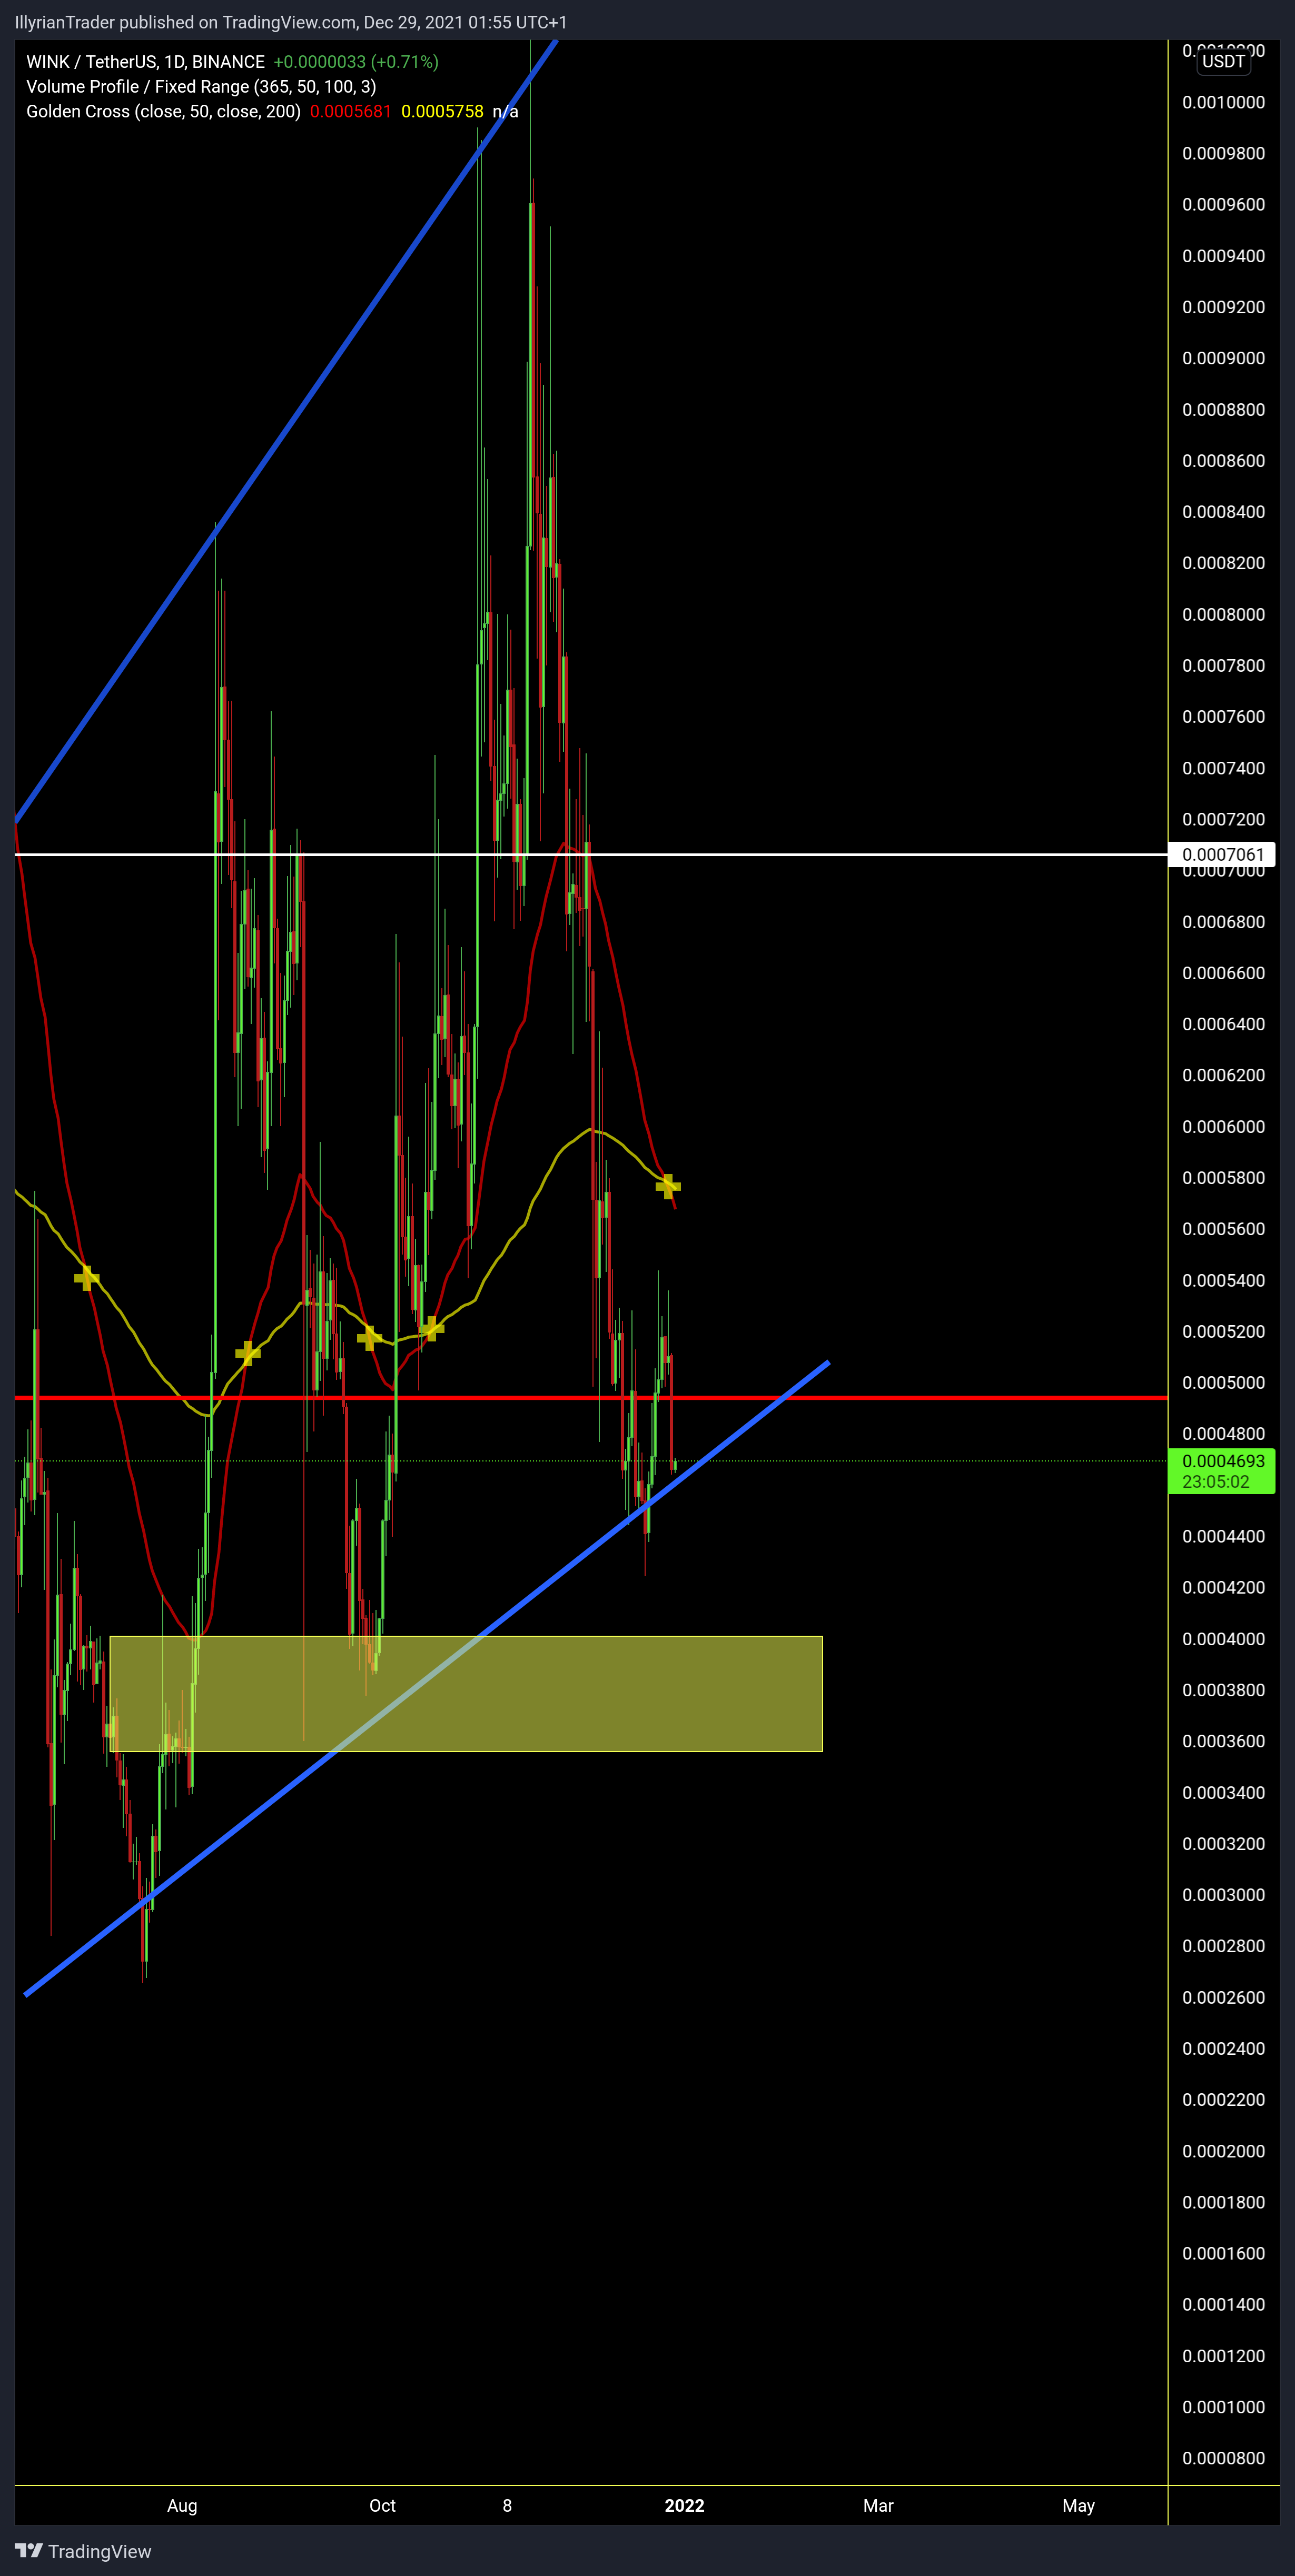Click the leftmost yellow golden cross marker
The height and width of the screenshot is (2576, 1295).
(86, 1278)
